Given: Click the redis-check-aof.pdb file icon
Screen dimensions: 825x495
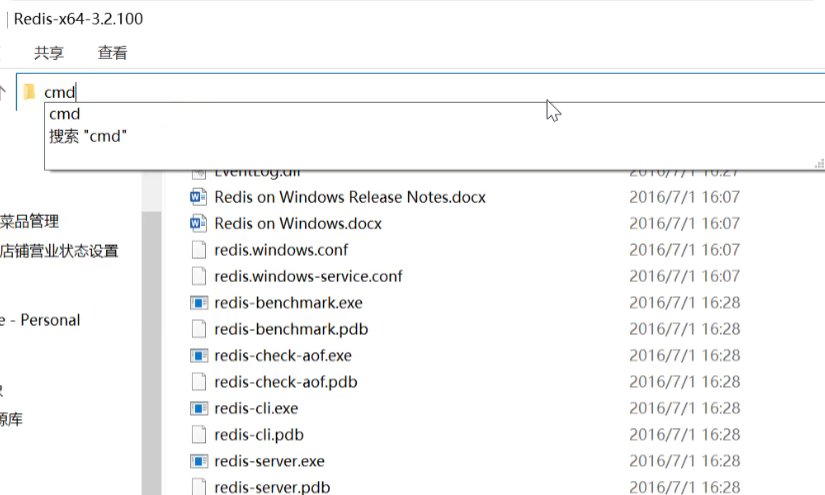Looking at the screenshot, I should [198, 382].
